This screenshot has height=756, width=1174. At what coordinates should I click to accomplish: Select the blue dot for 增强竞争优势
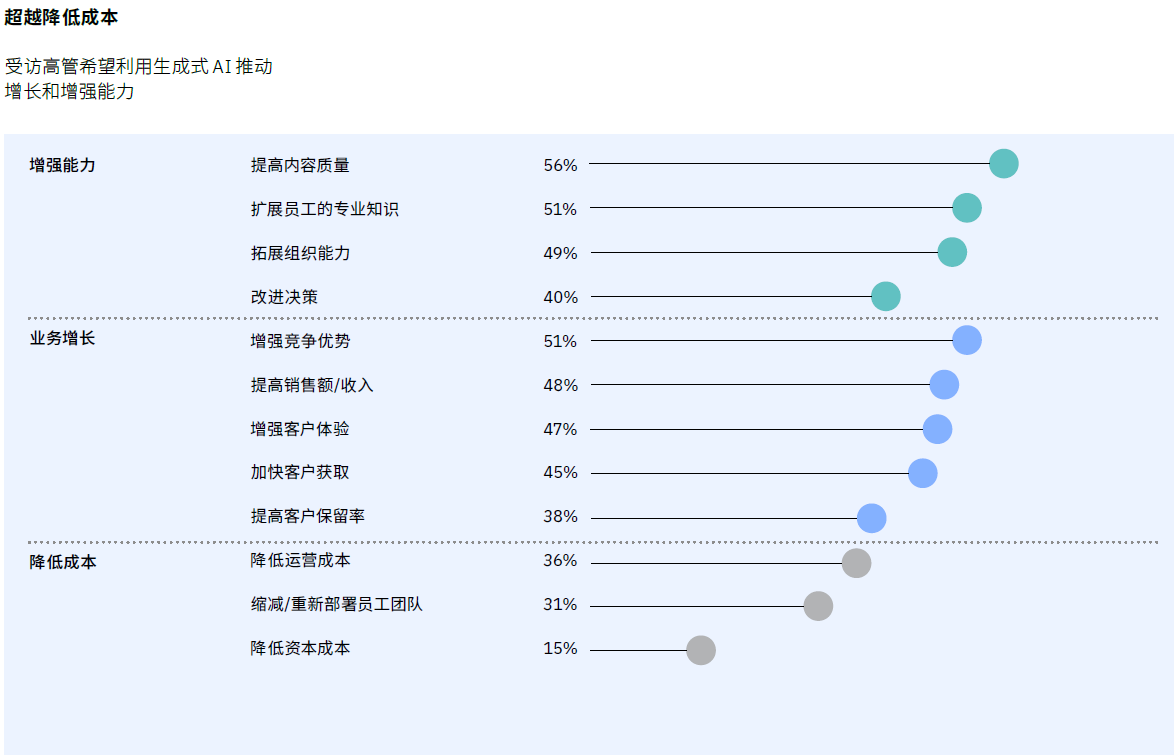966,340
